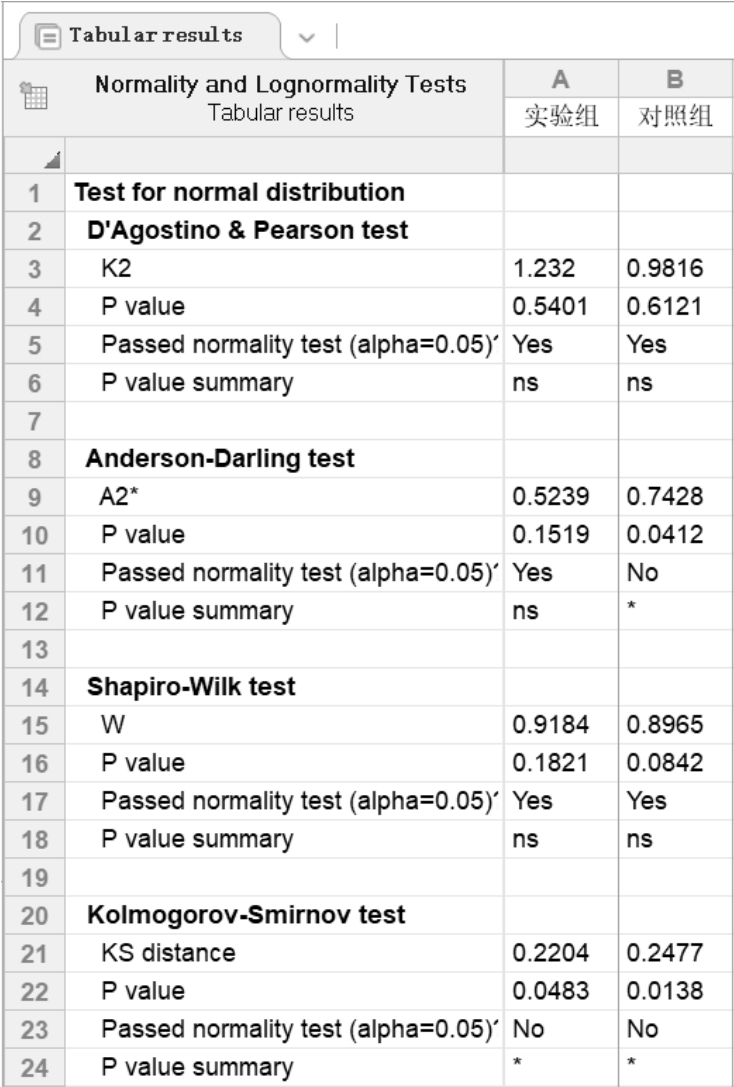734x1087 pixels.
Task: Click the select-all corner triangle above row 1
Action: tap(33, 153)
